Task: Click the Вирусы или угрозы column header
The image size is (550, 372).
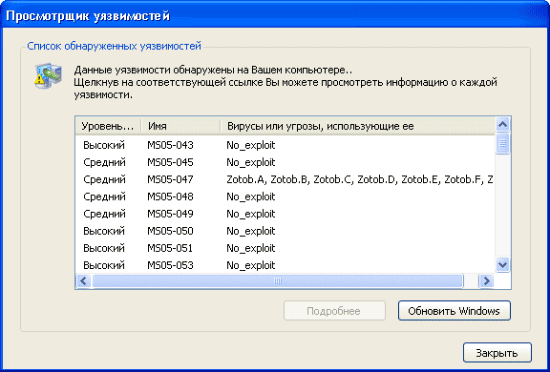Action: coord(358,126)
